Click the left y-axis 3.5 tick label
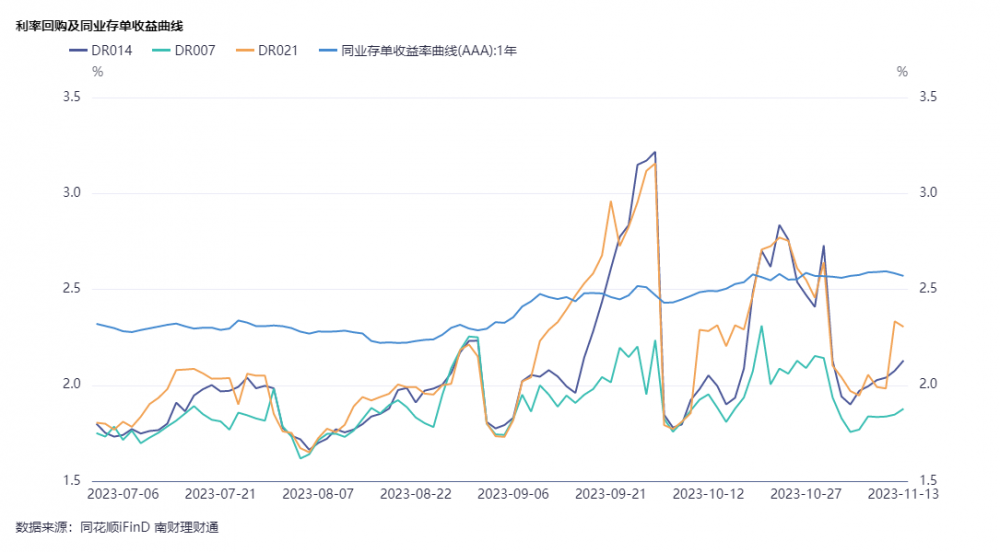The image size is (1000, 552). coord(71,97)
